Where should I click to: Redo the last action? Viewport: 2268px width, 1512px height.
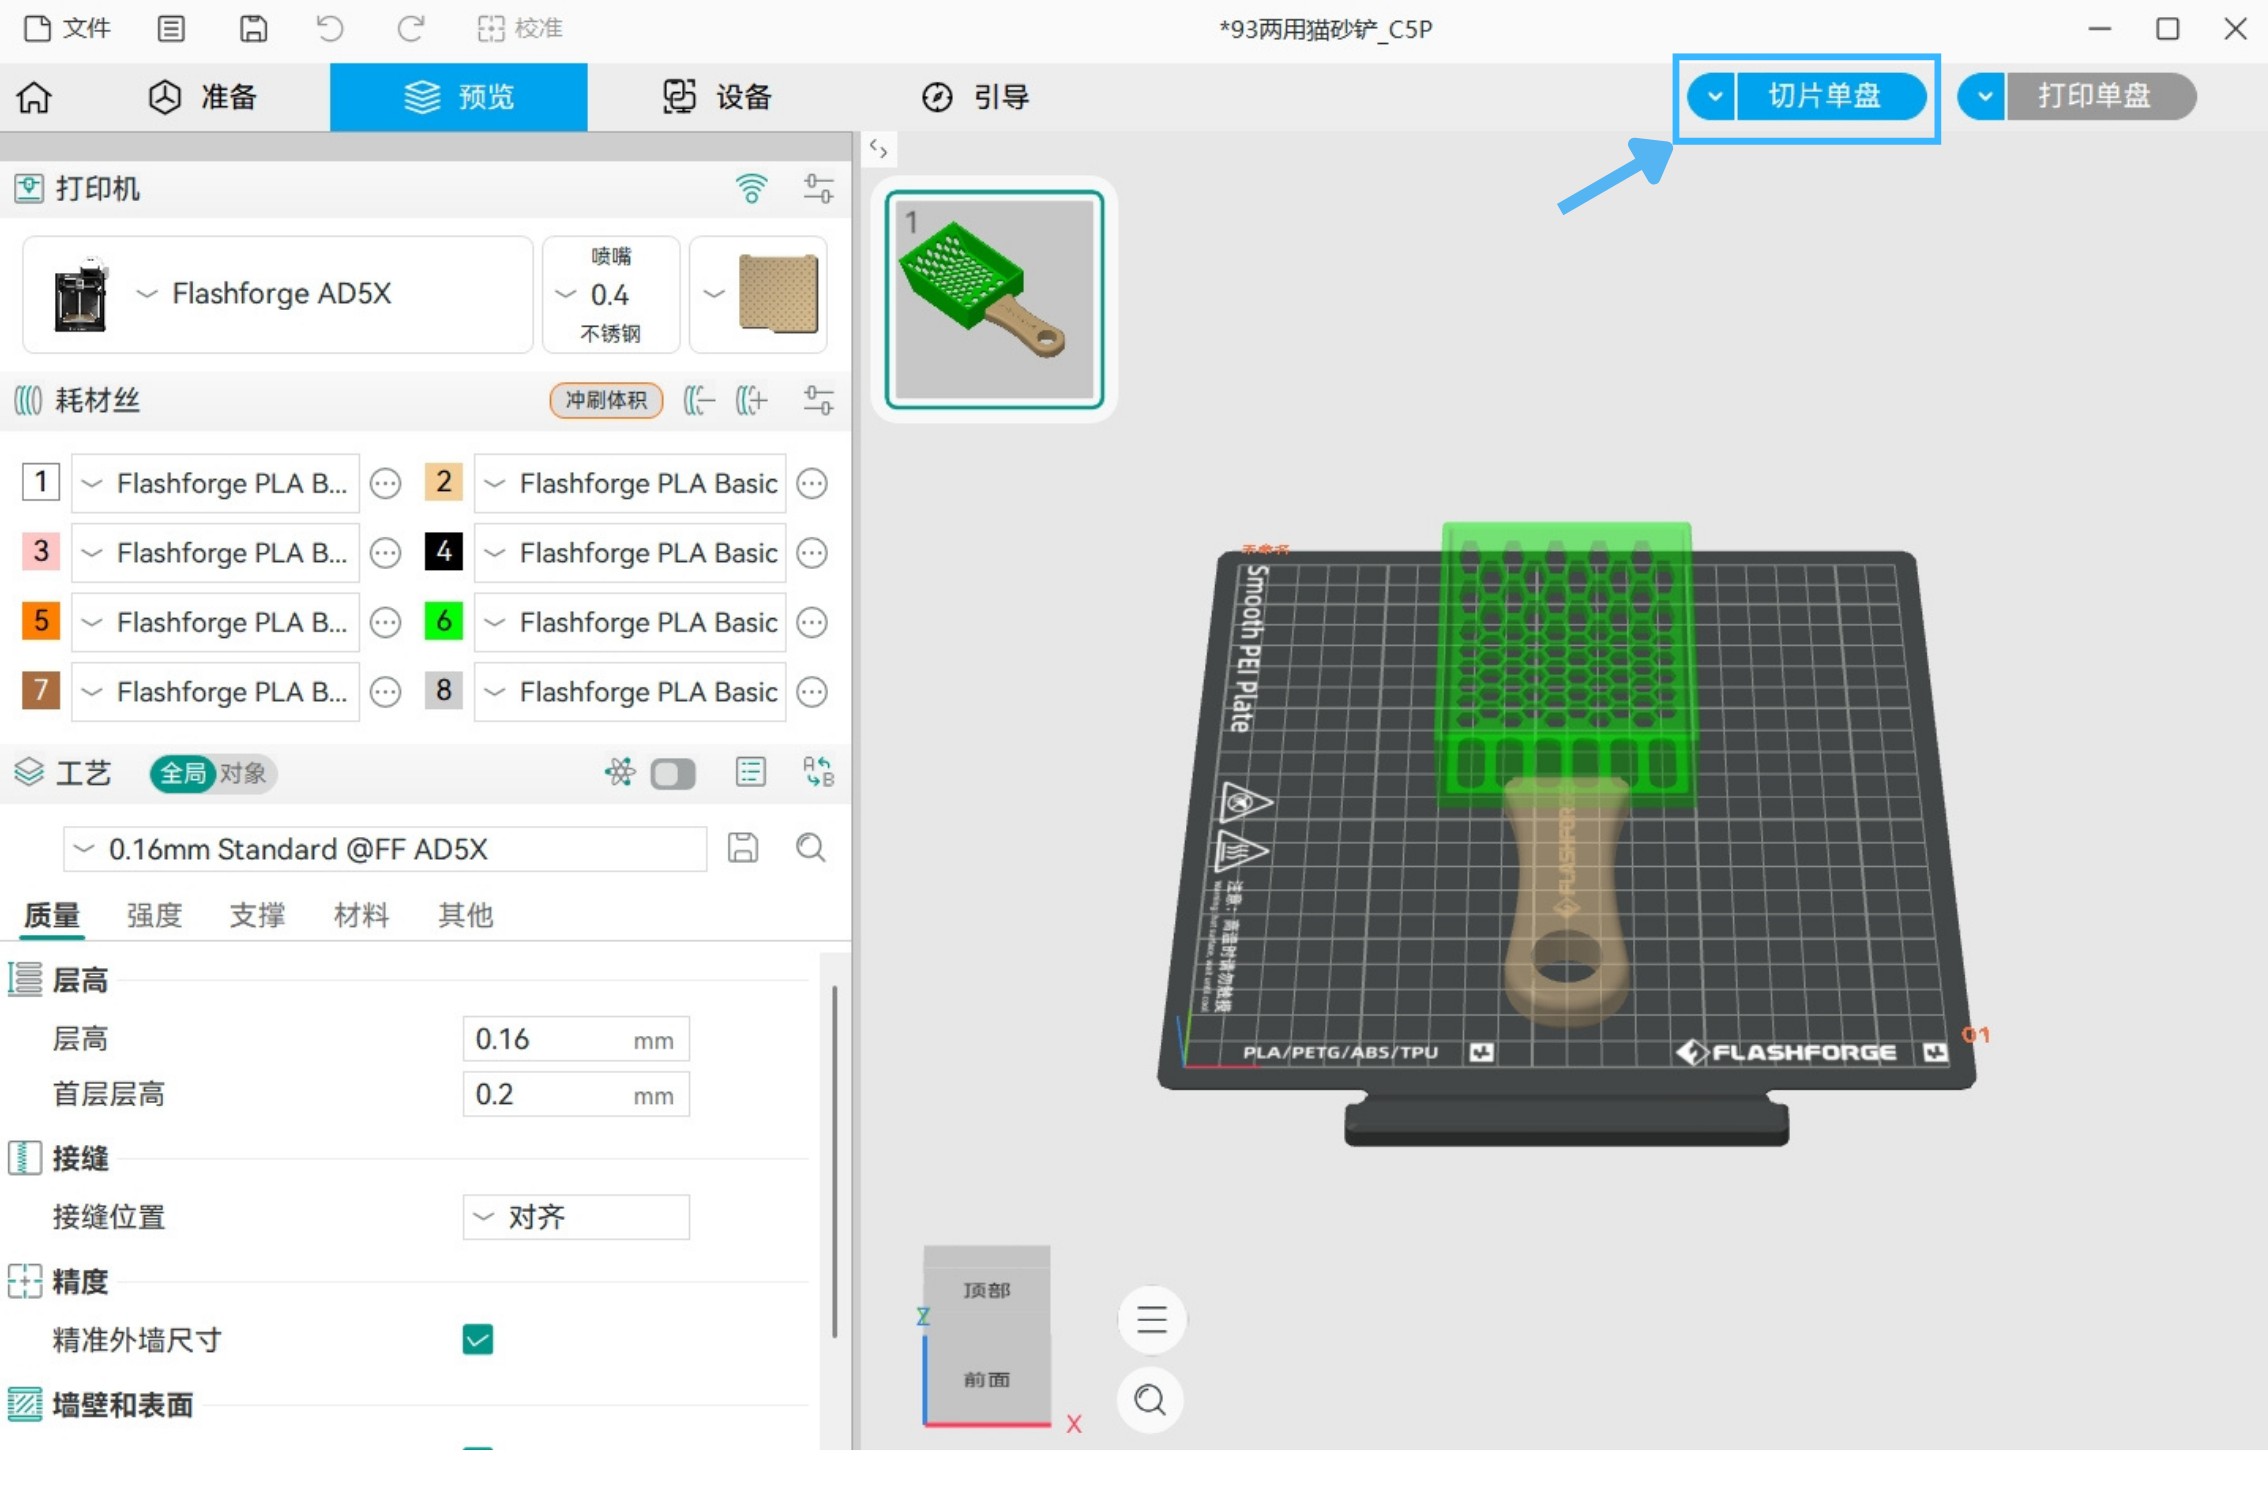tap(410, 28)
